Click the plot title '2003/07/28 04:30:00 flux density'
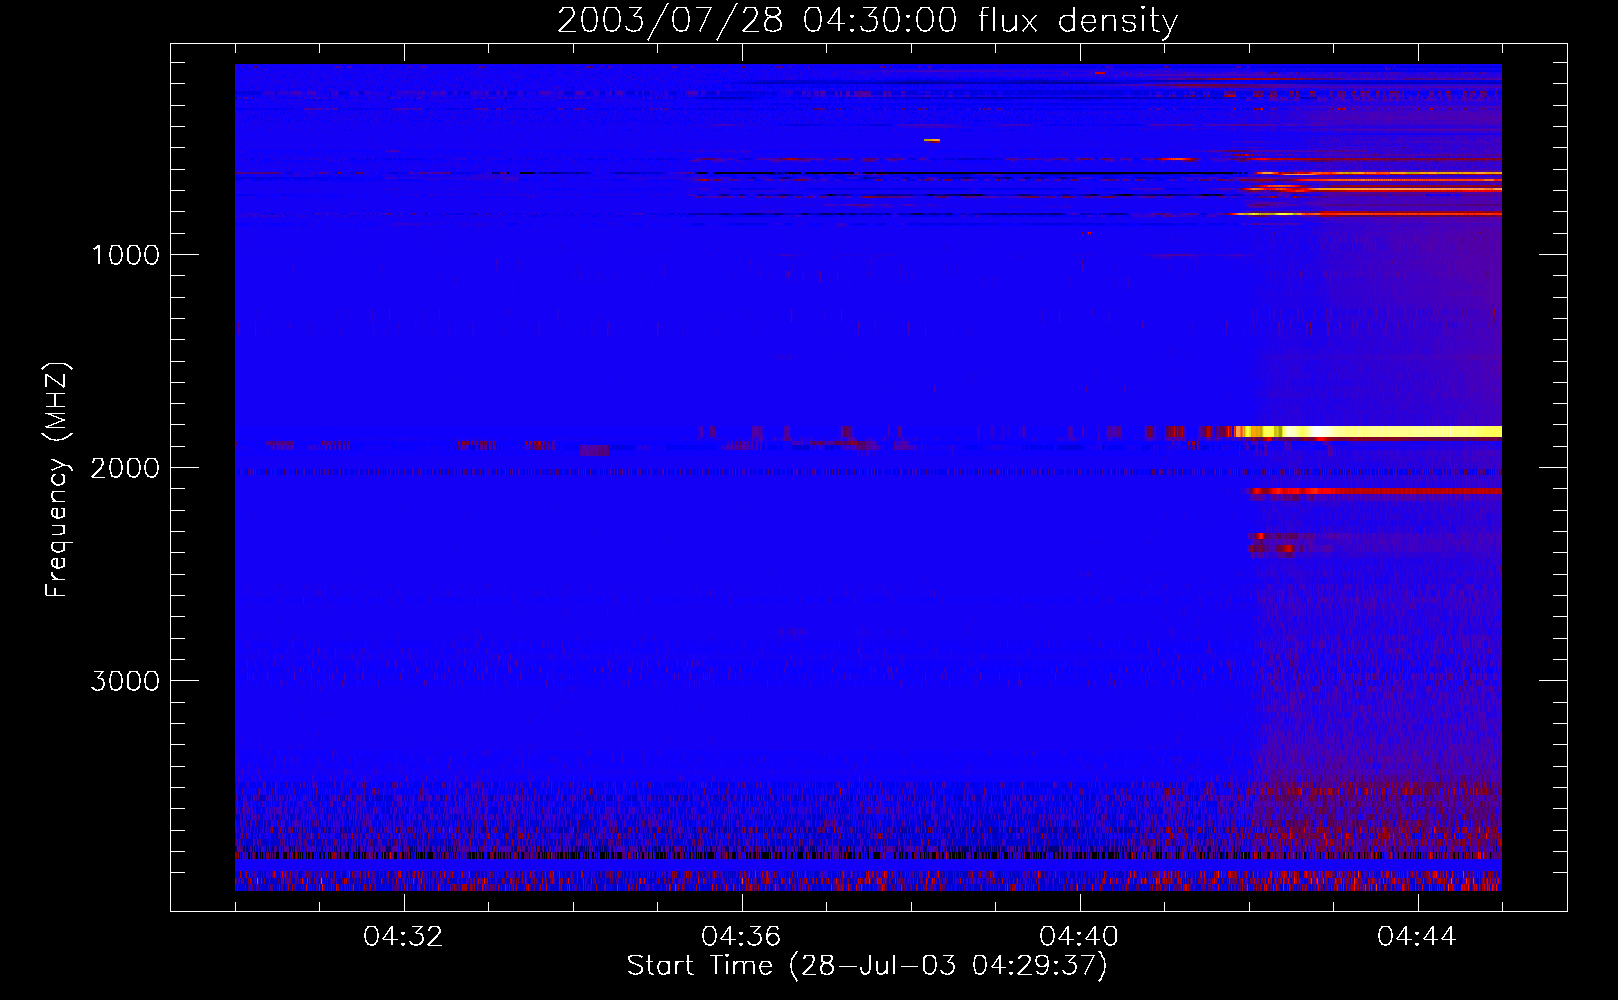 867,20
